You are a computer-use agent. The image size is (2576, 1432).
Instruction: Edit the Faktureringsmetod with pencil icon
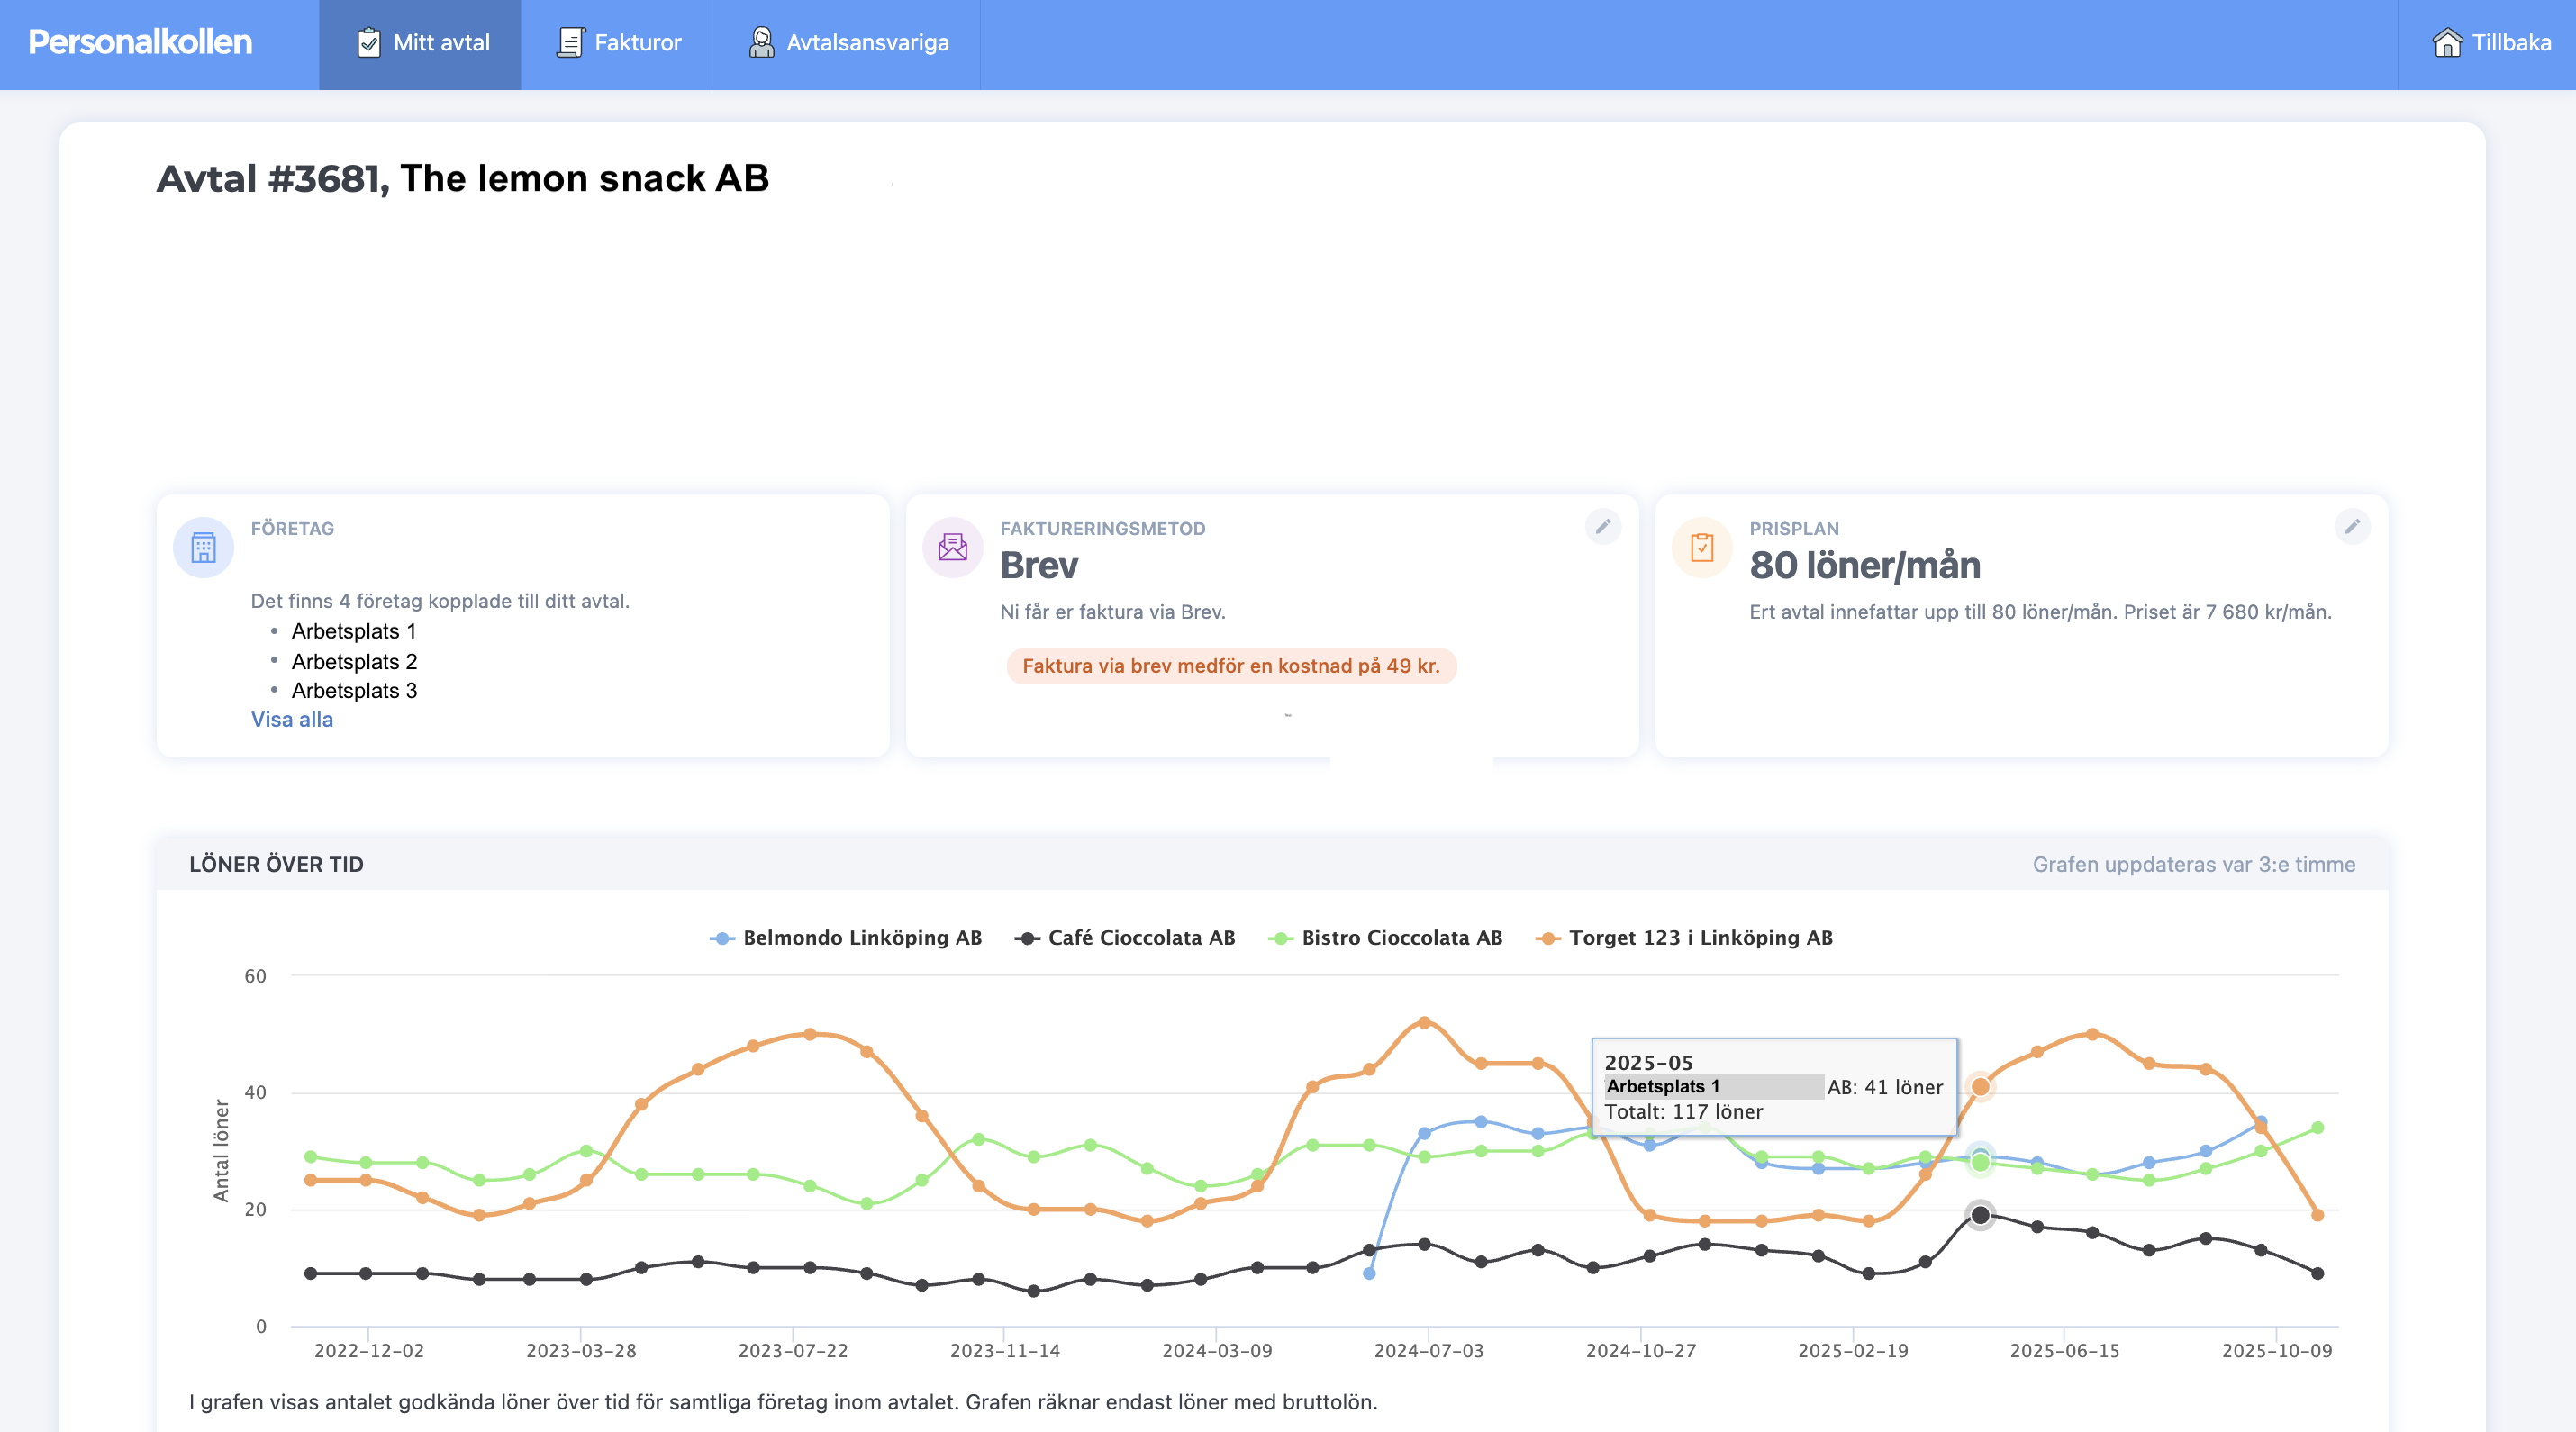pos(1603,526)
